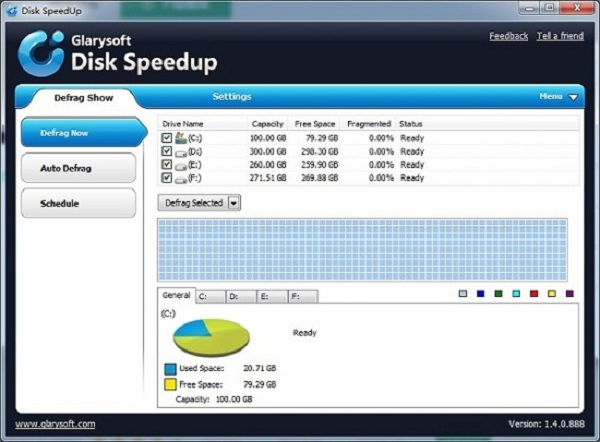Screen dimensions: 600x442
Task: Switch to the Defrag Show tab
Action: (x=83, y=98)
